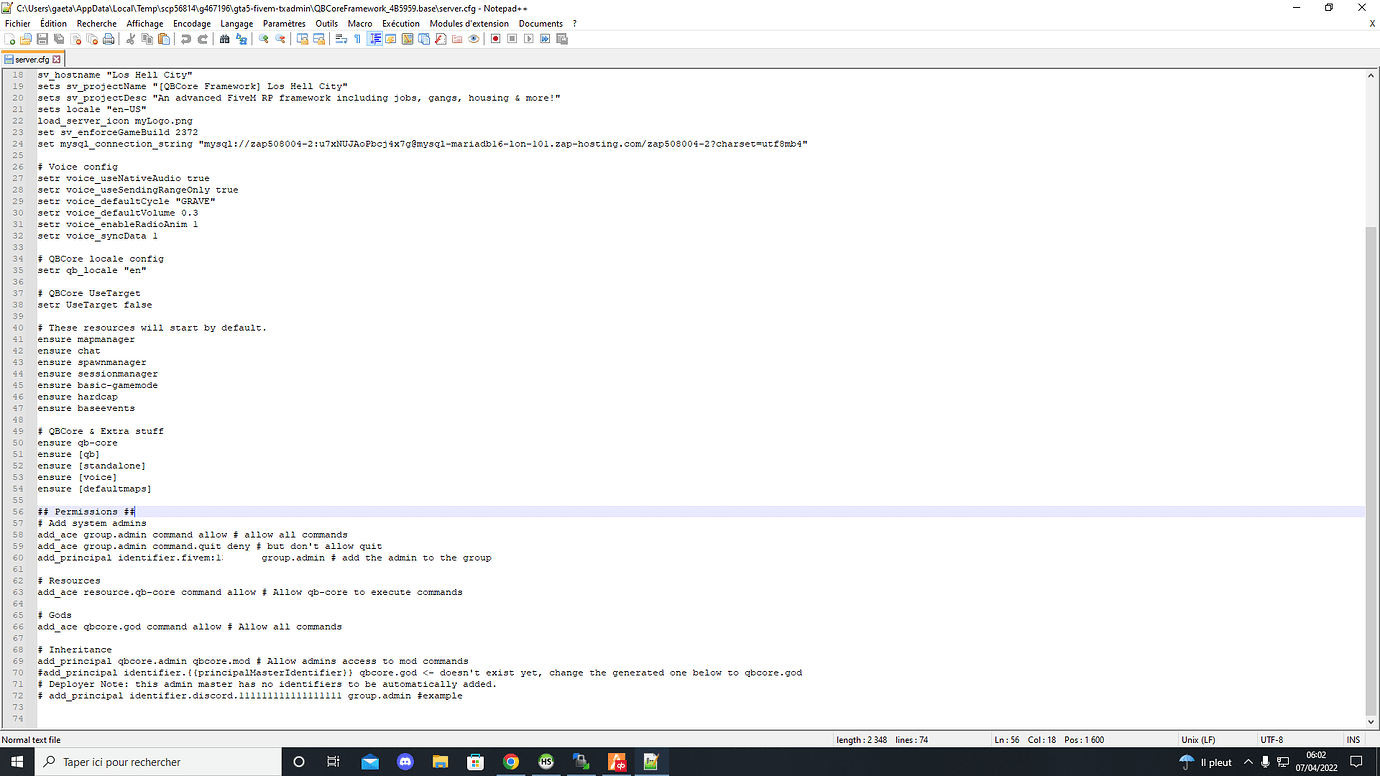Open the Find dialog with the binoculars icon
Viewport: 1380px width, 776px height.
pos(223,39)
